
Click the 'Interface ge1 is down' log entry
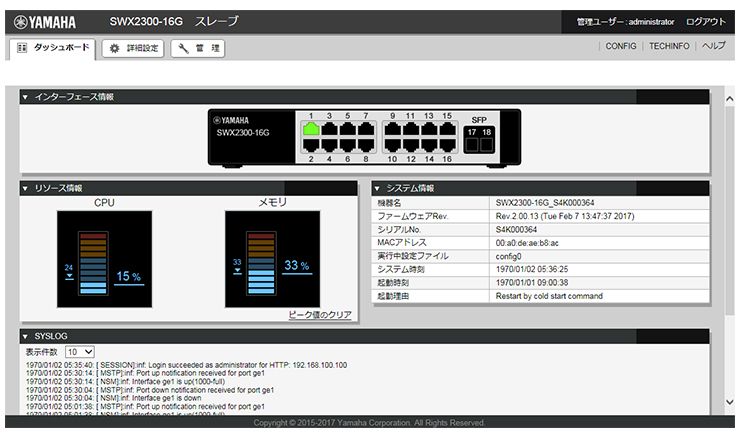pyautogui.click(x=113, y=398)
